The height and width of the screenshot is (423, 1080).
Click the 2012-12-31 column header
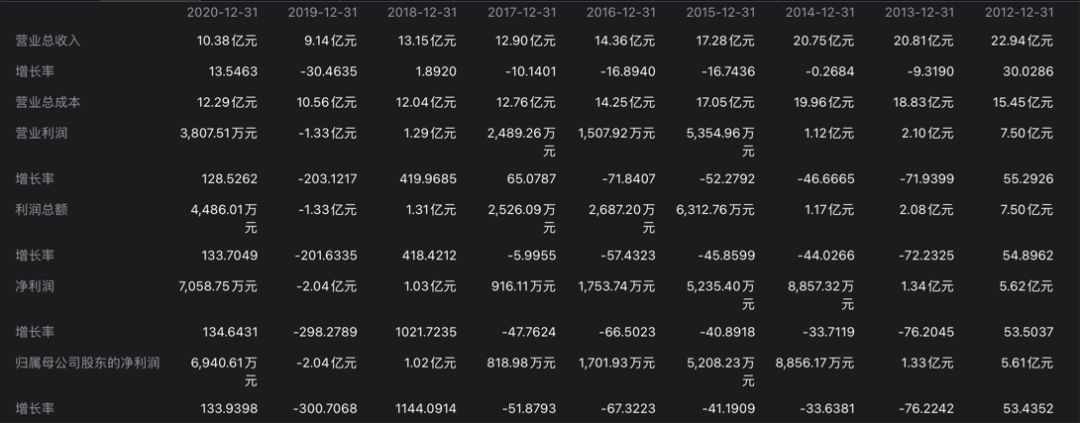point(1019,12)
